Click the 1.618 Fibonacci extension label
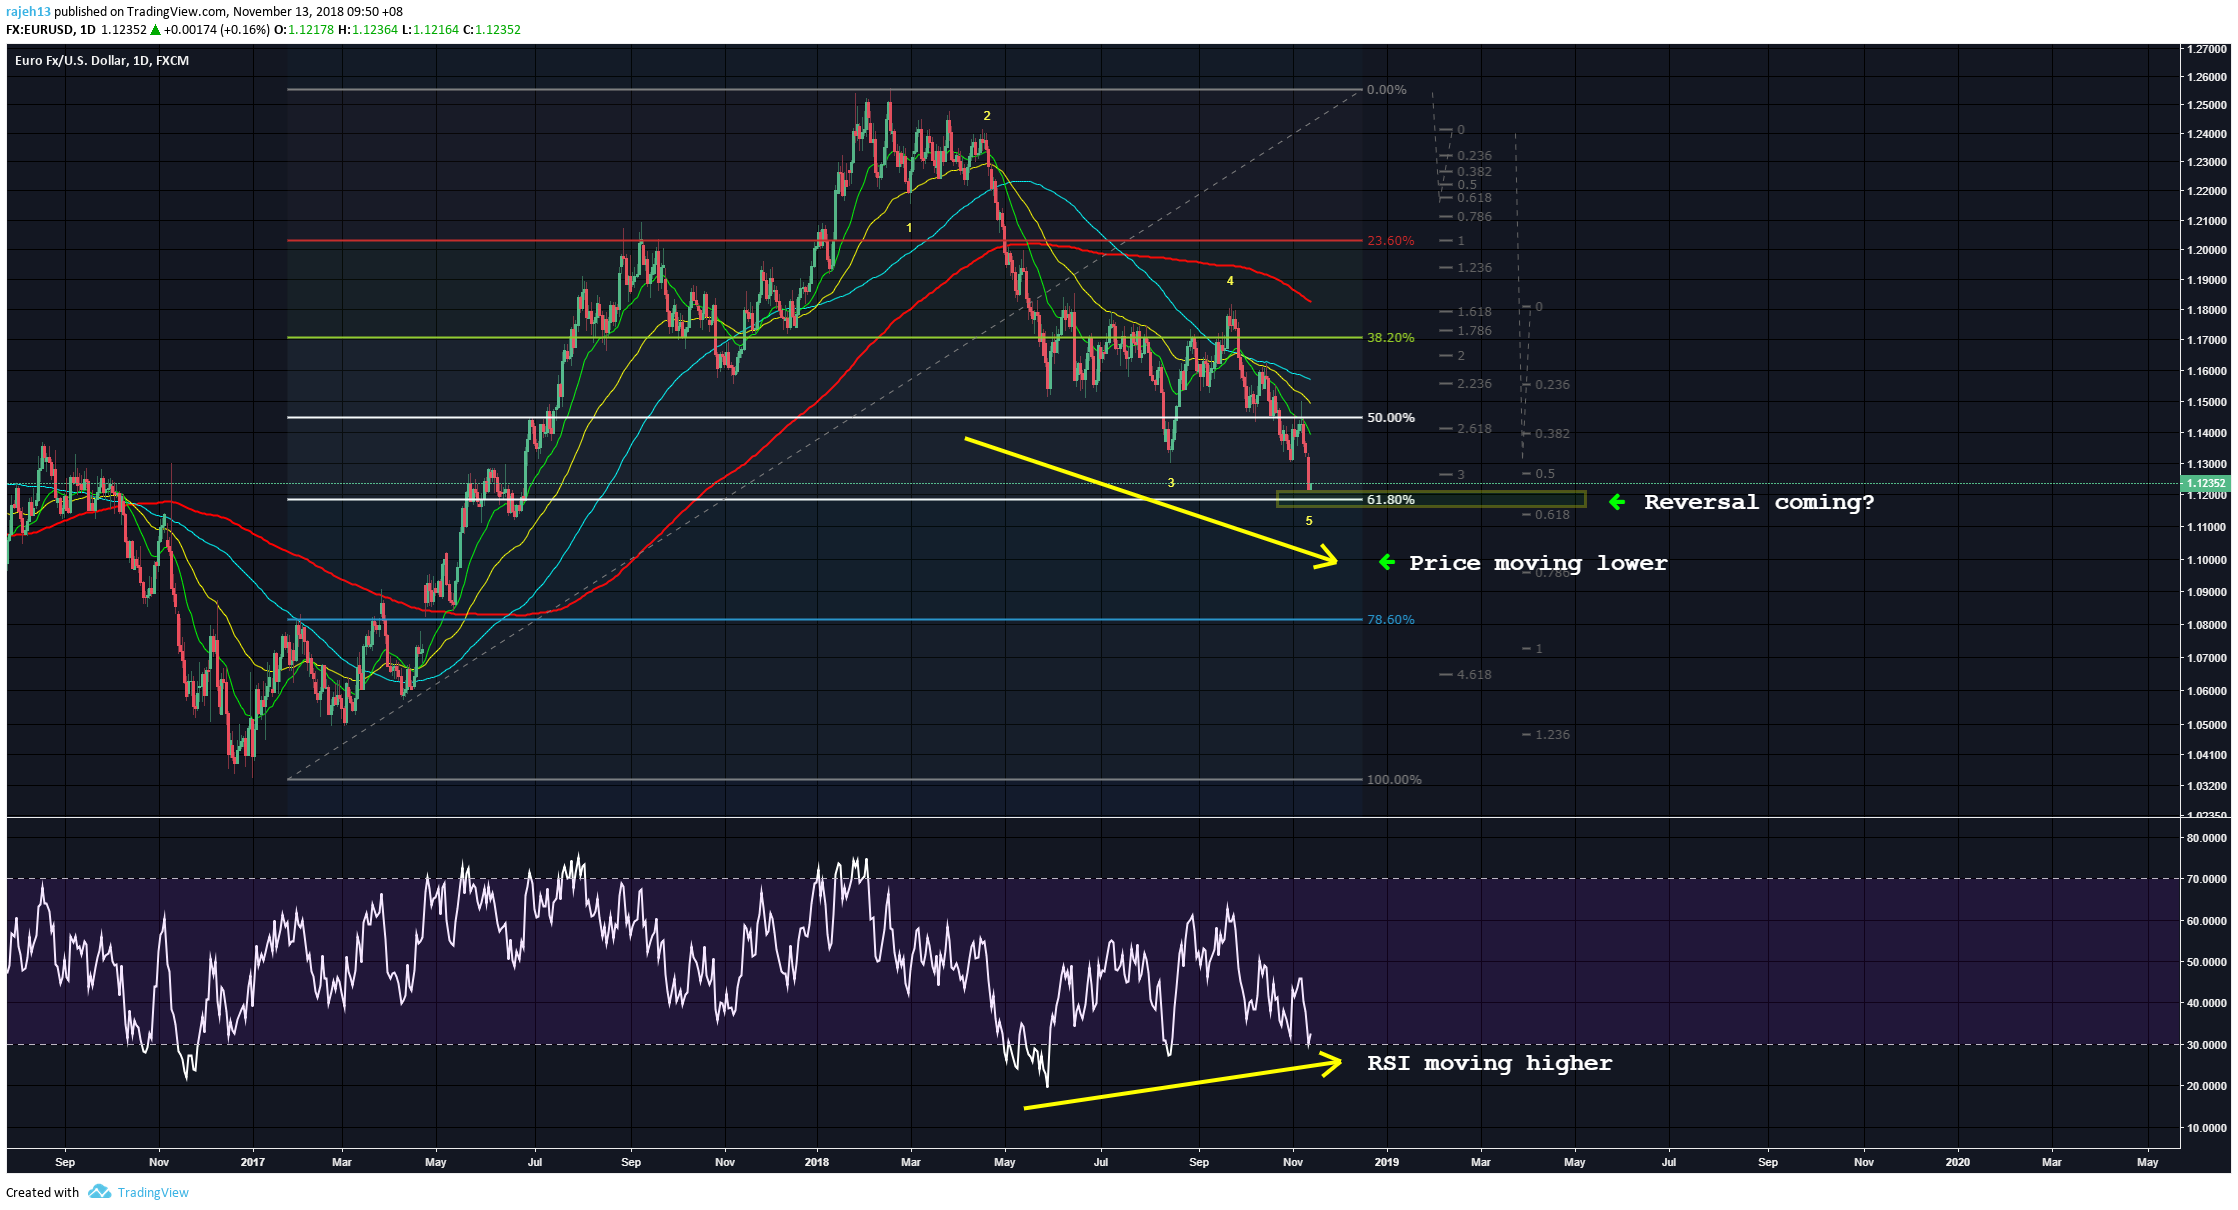This screenshot has width=2238, height=1210. (x=1474, y=312)
